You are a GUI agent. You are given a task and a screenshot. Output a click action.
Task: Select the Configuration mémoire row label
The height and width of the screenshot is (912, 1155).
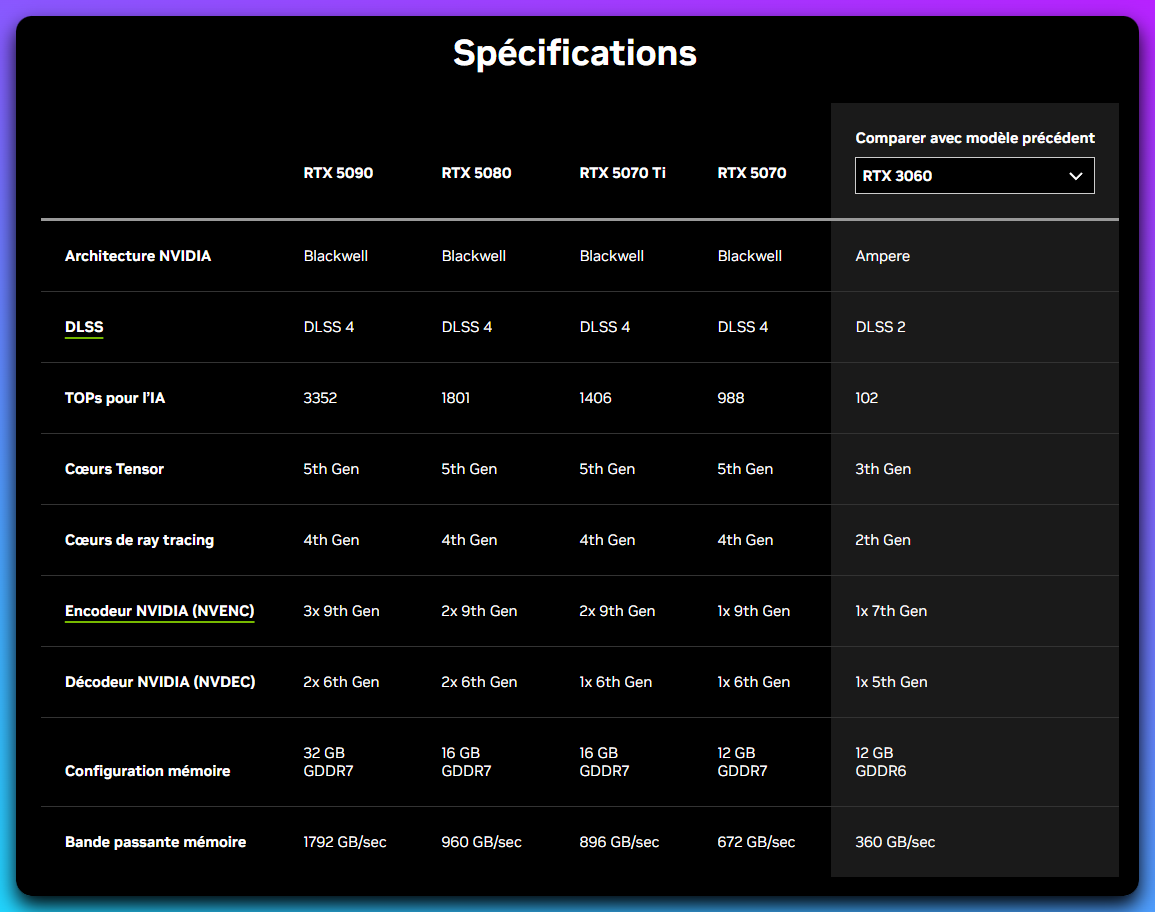tap(147, 771)
